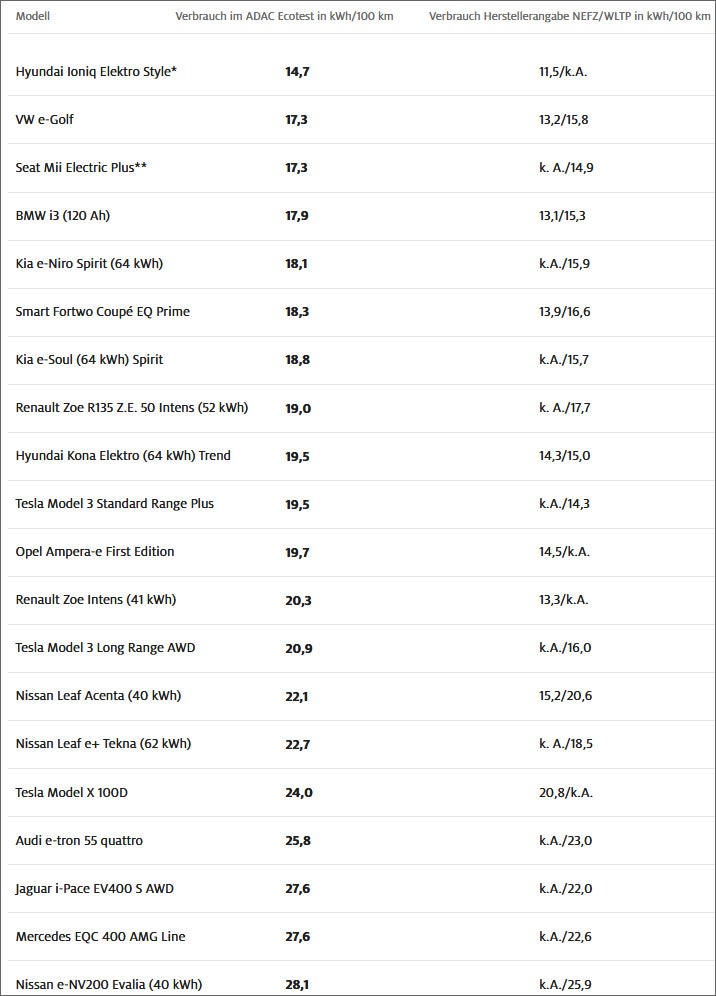Image resolution: width=716 pixels, height=996 pixels.
Task: Click the Modell column header
Action: 33,16
